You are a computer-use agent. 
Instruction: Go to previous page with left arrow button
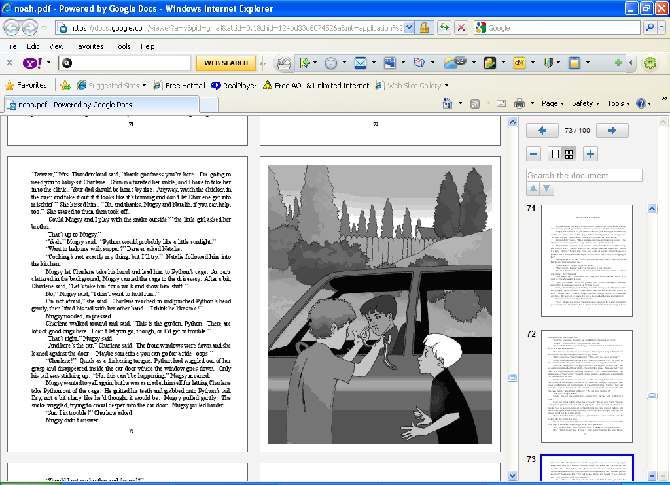[542, 131]
